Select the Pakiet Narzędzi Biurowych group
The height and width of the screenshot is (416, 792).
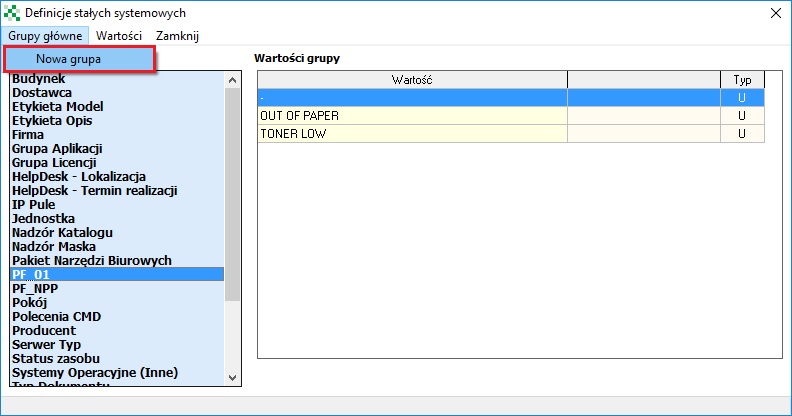[x=117, y=261]
